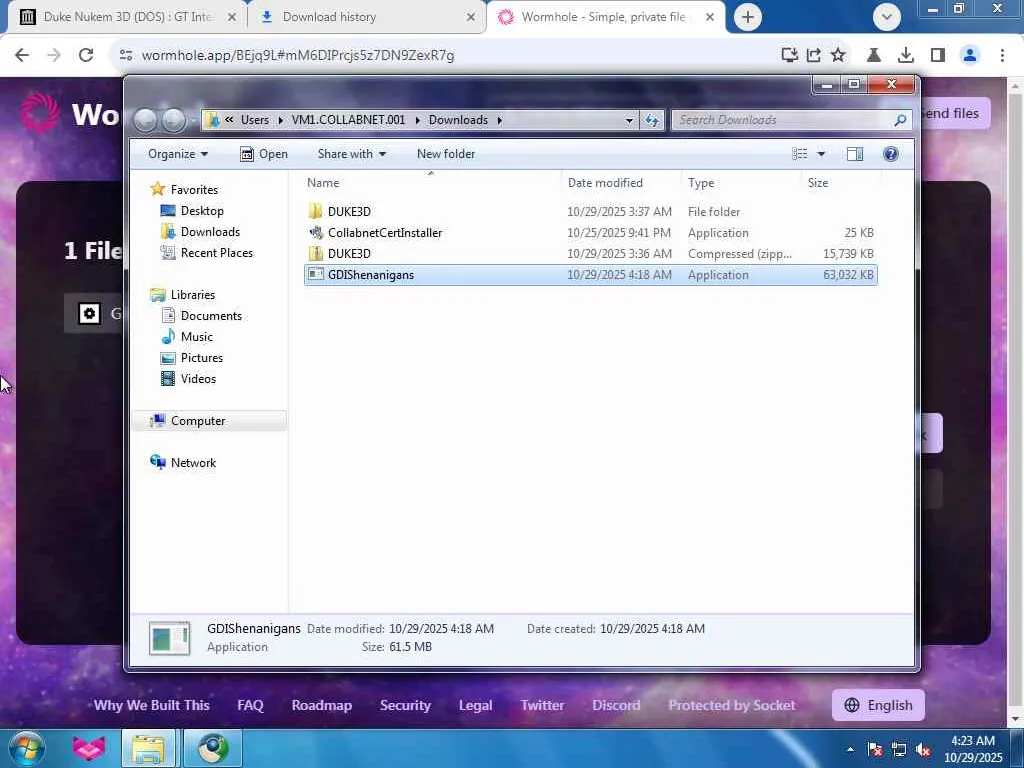Select Libraries in navigation pane
Viewport: 1024px width, 768px height.
[193, 295]
